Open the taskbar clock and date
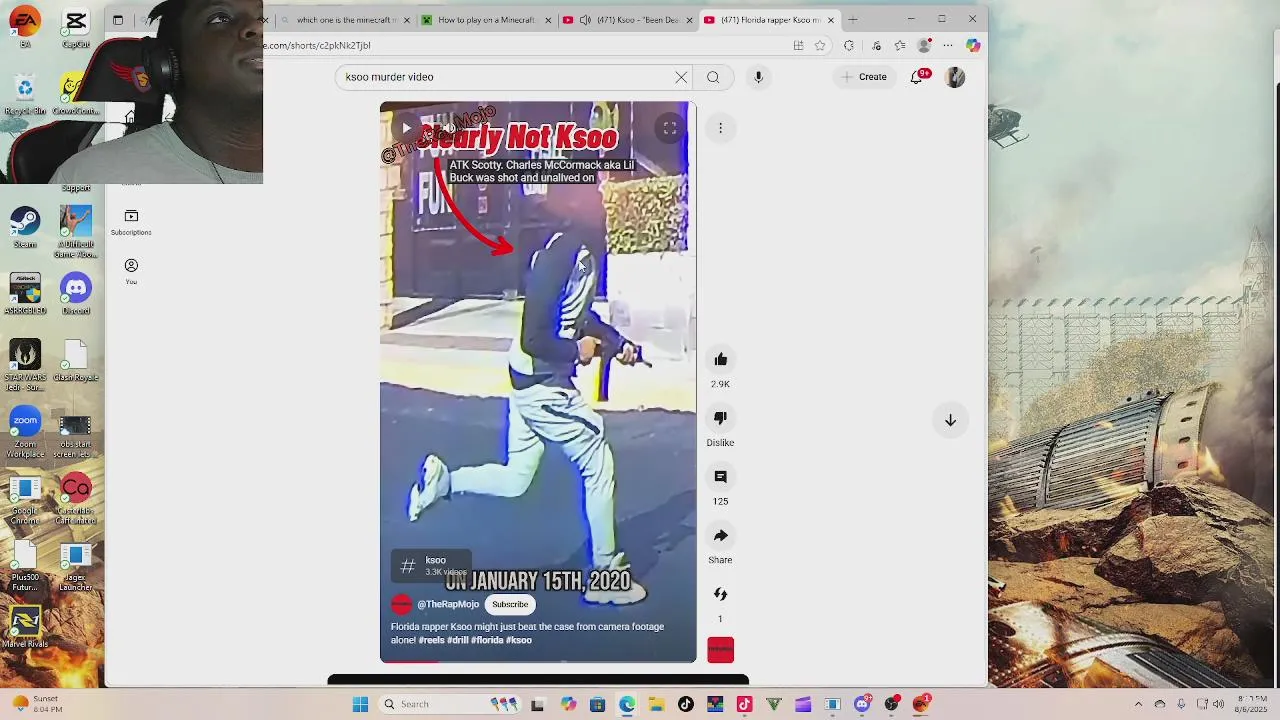1280x720 pixels. pyautogui.click(x=1252, y=704)
